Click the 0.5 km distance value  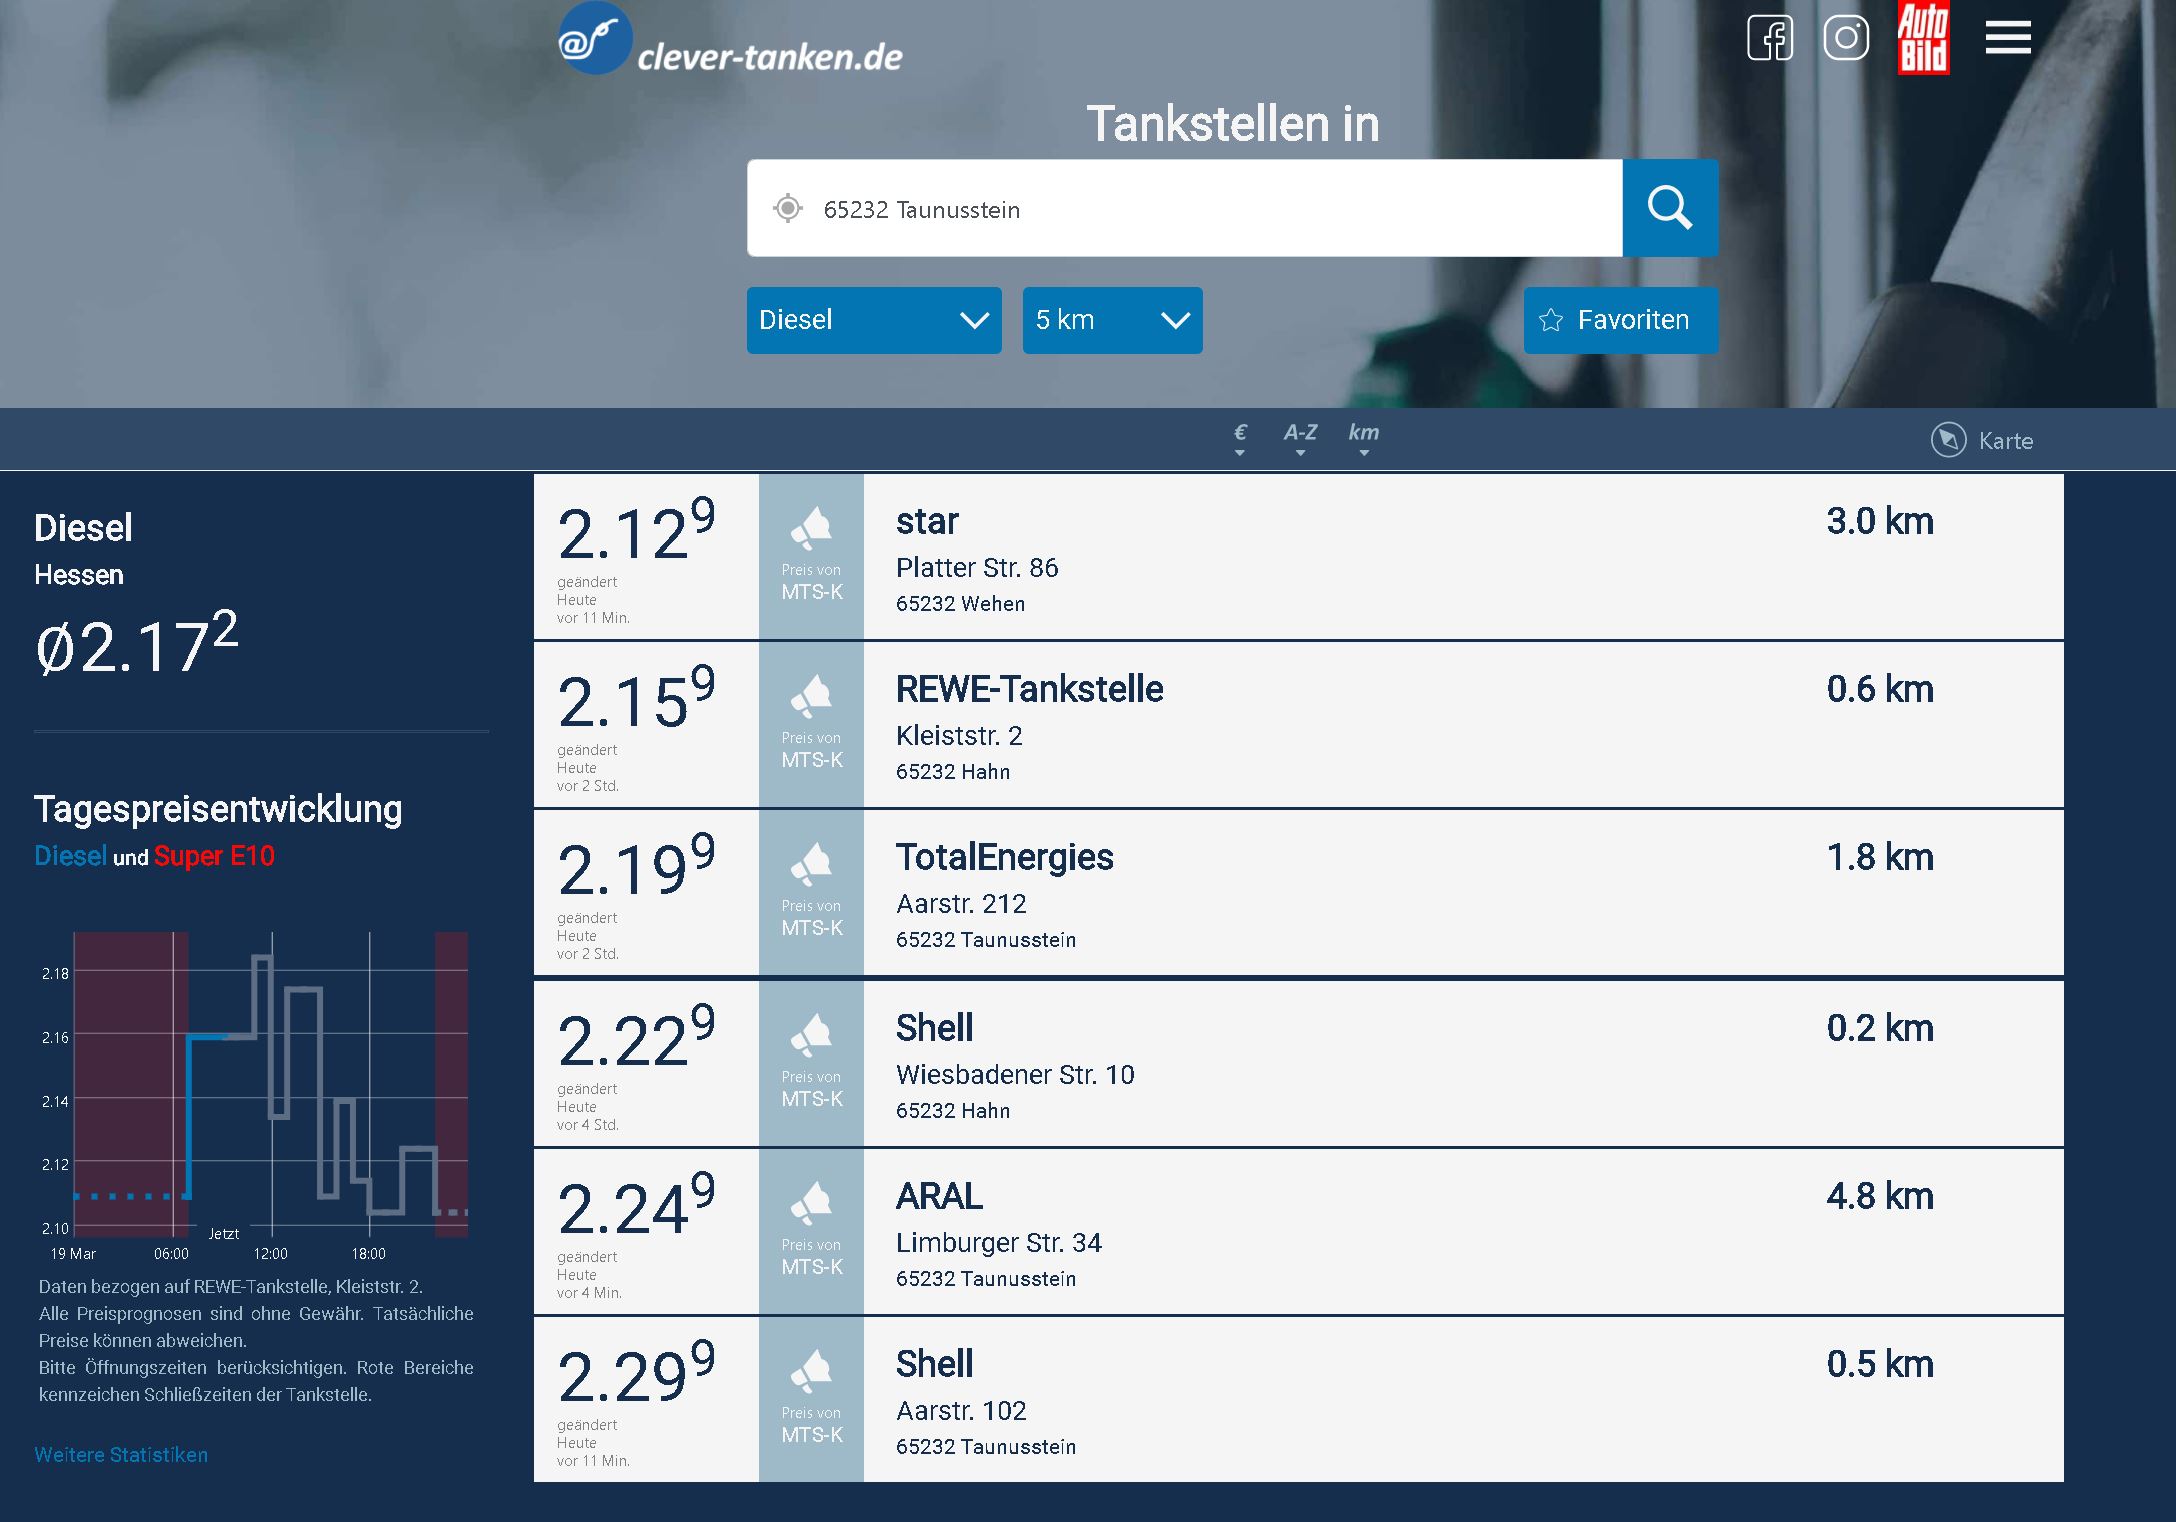[x=1880, y=1364]
